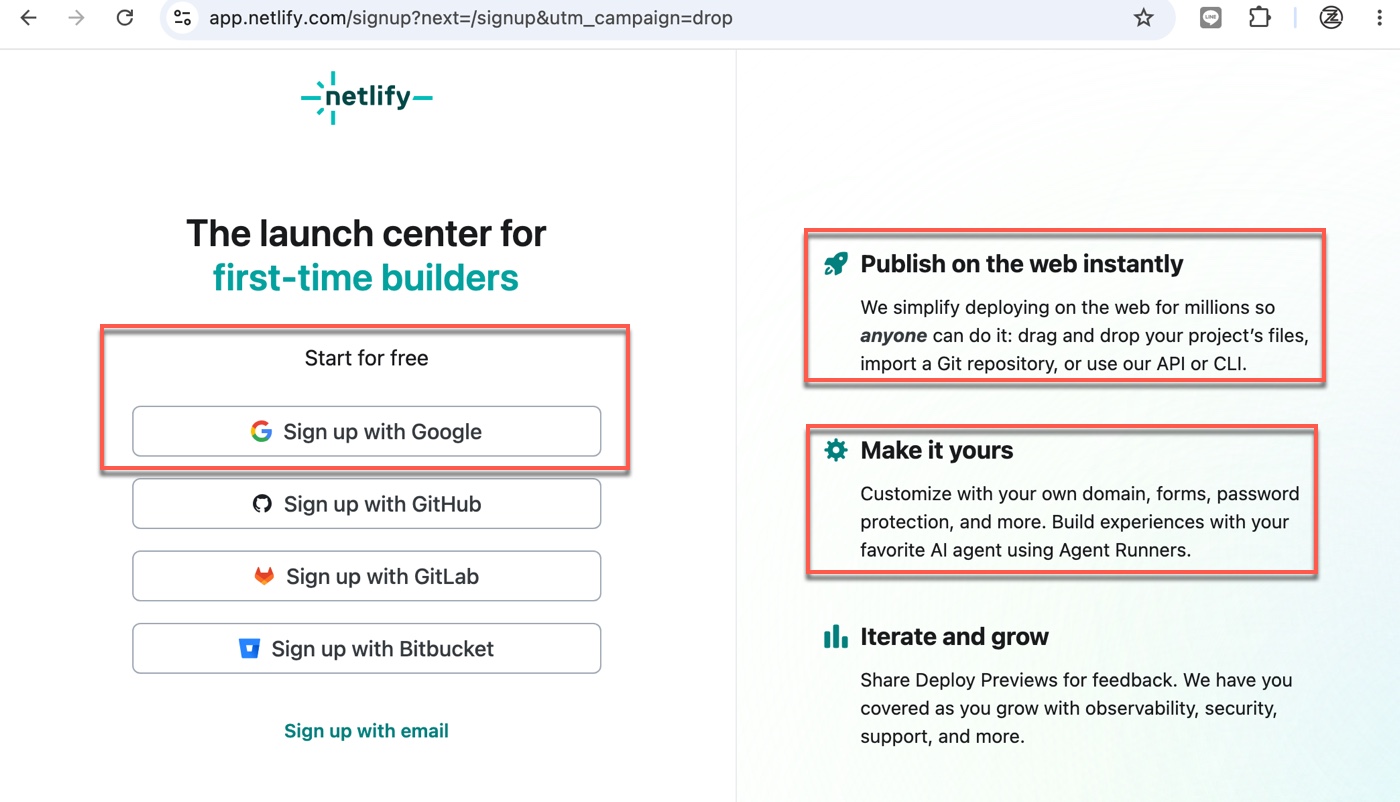
Task: Open the browser extensions puzzle icon
Action: [1260, 18]
